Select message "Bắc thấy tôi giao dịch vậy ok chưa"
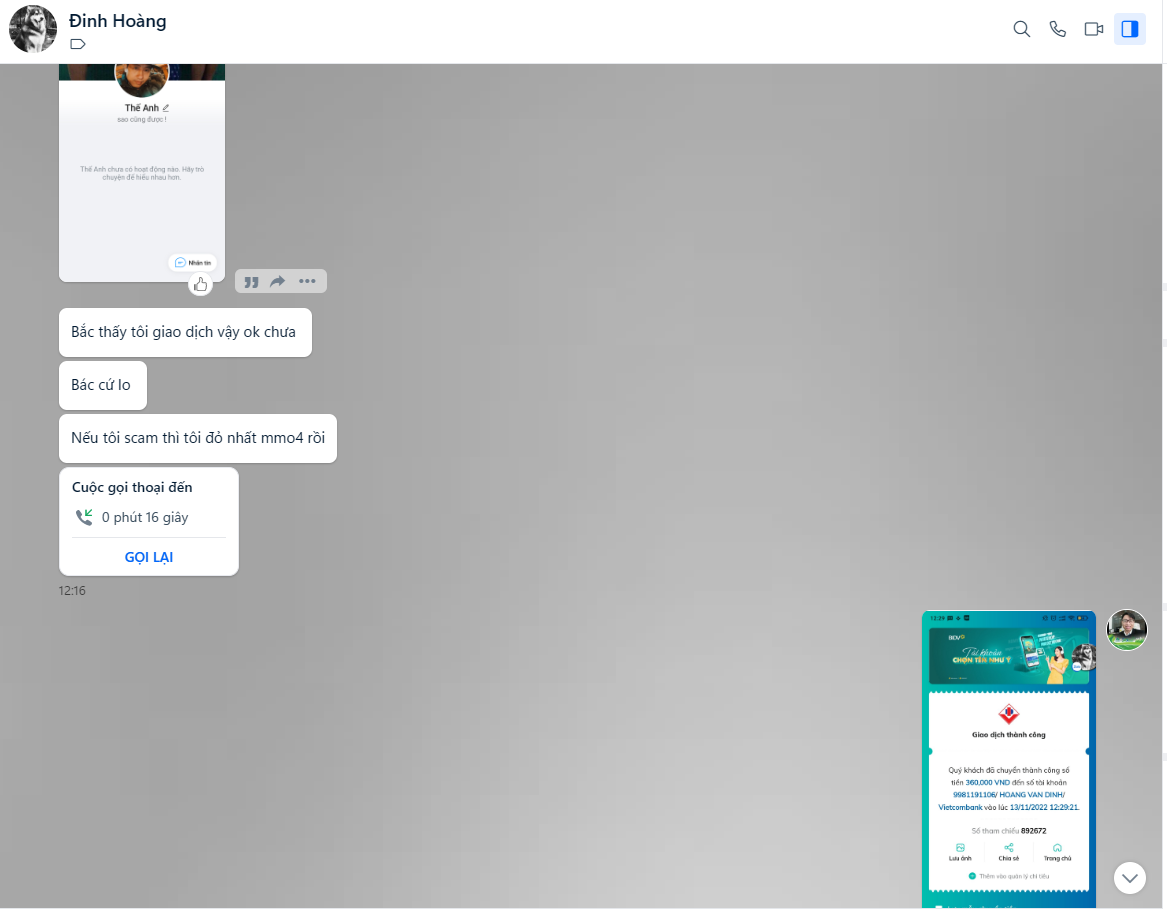The image size is (1167, 909). coord(185,332)
